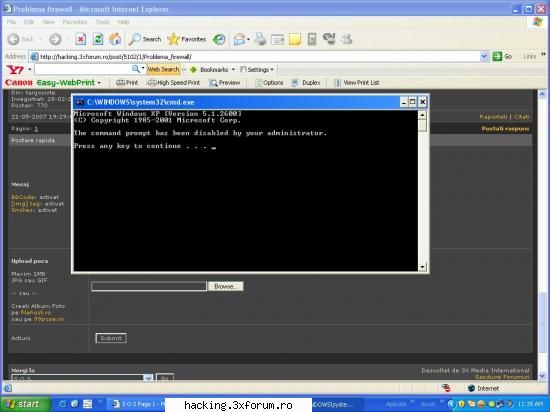
Task: Open the 99poze.ro link
Action: [x=49, y=319]
